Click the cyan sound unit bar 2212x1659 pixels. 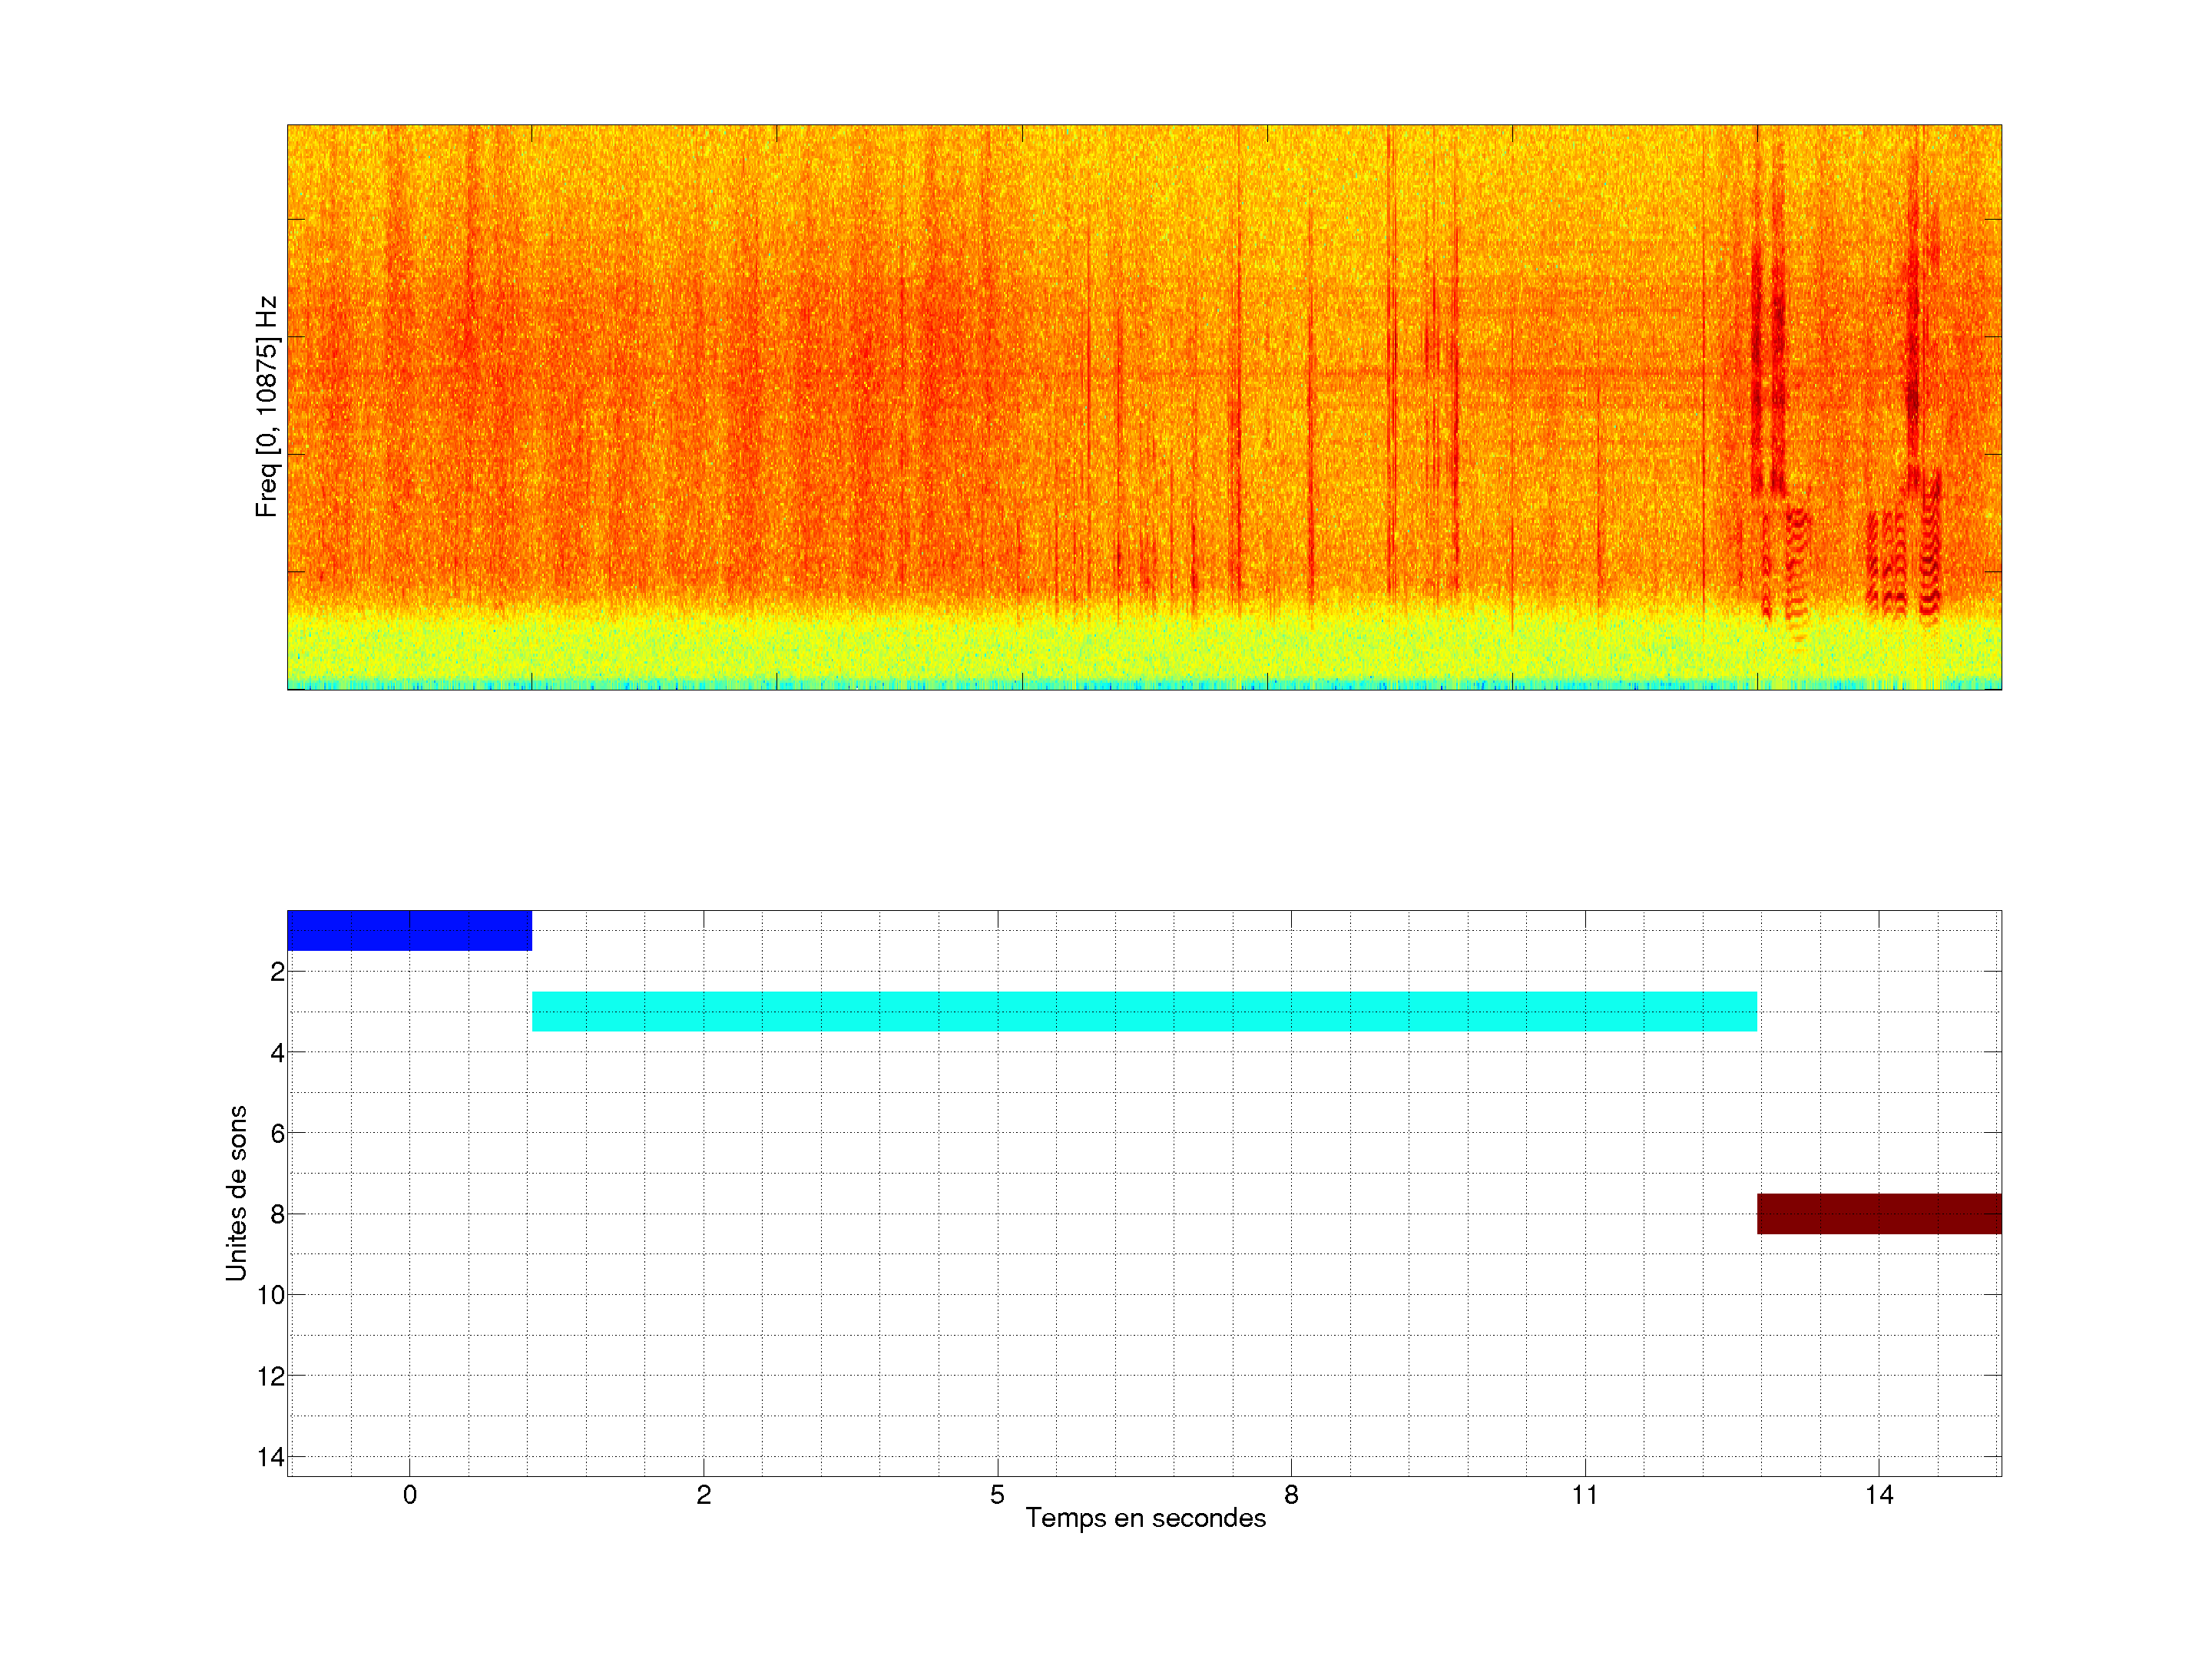(x=1144, y=1011)
